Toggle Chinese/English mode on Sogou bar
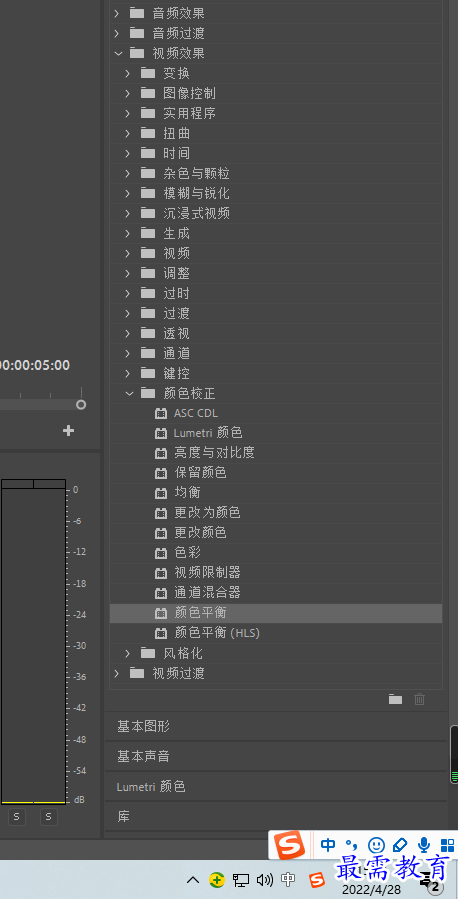 click(328, 845)
